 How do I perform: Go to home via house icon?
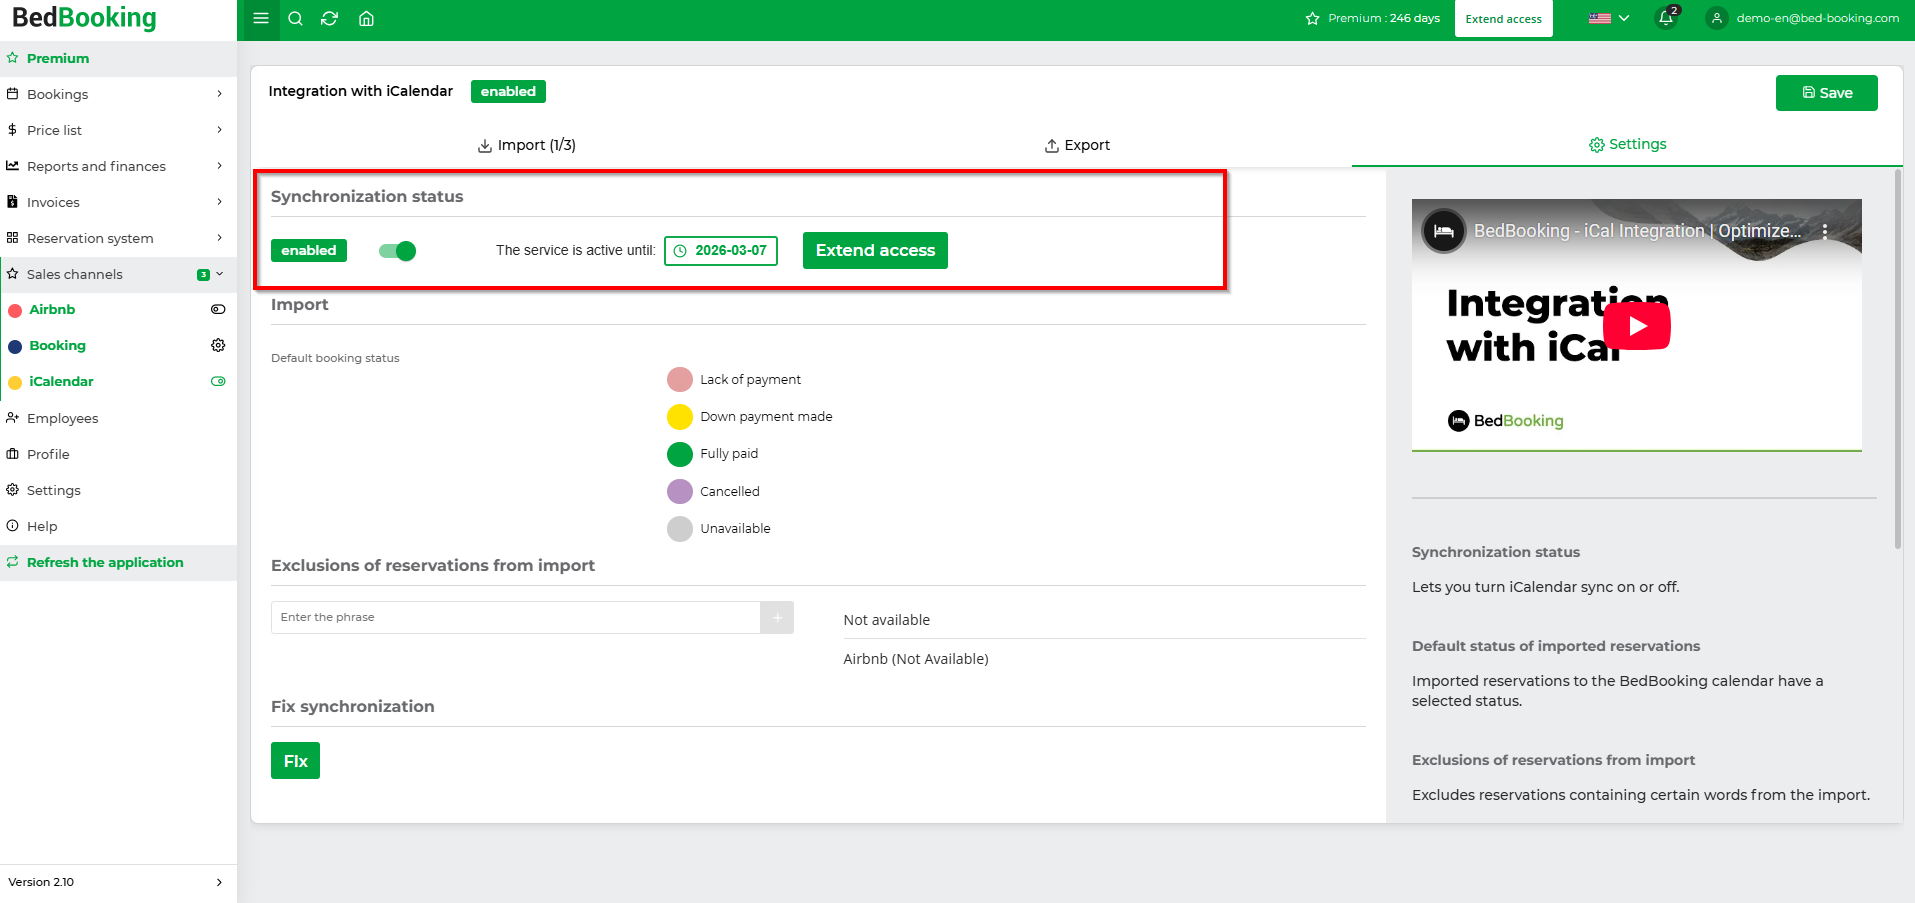pyautogui.click(x=366, y=18)
